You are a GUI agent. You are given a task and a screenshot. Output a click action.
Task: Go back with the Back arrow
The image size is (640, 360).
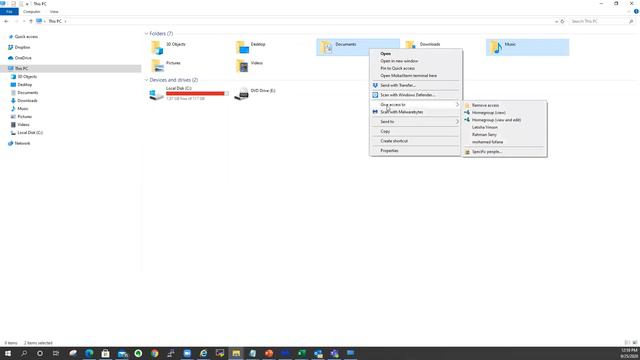click(6, 21)
